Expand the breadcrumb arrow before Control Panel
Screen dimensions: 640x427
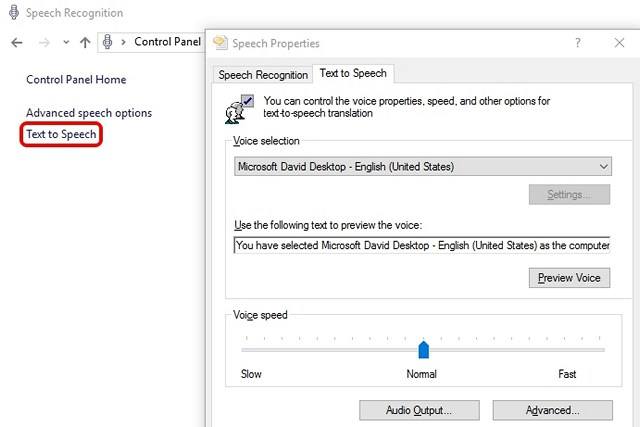click(x=124, y=42)
